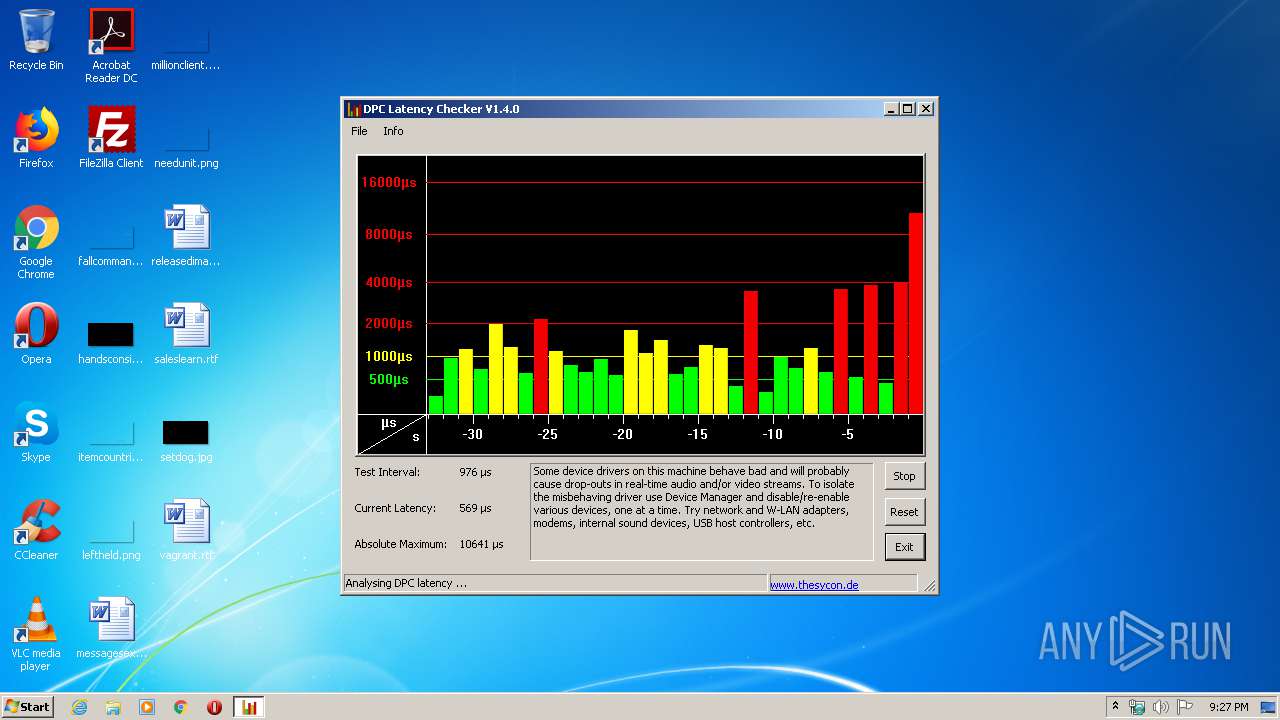Screen dimensions: 1280x720
Task: Click the Stop button
Action: point(904,476)
